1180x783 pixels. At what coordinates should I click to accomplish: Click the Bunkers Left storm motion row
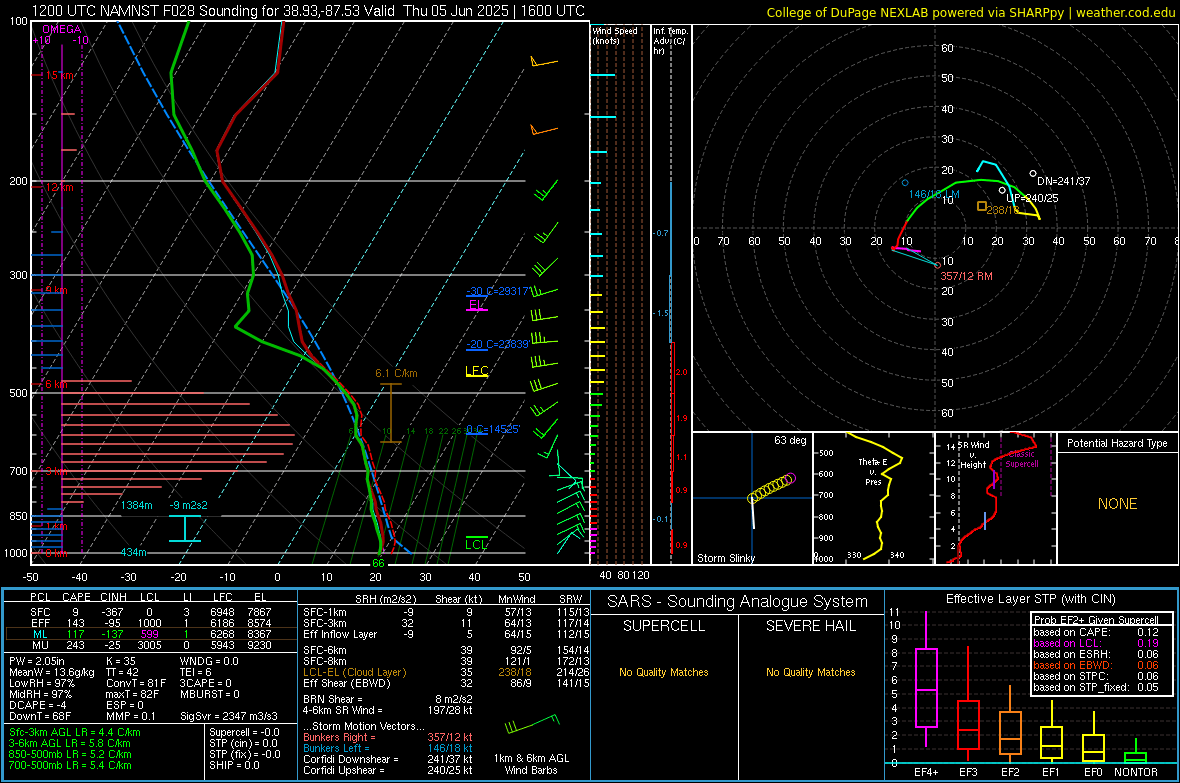click(388, 748)
